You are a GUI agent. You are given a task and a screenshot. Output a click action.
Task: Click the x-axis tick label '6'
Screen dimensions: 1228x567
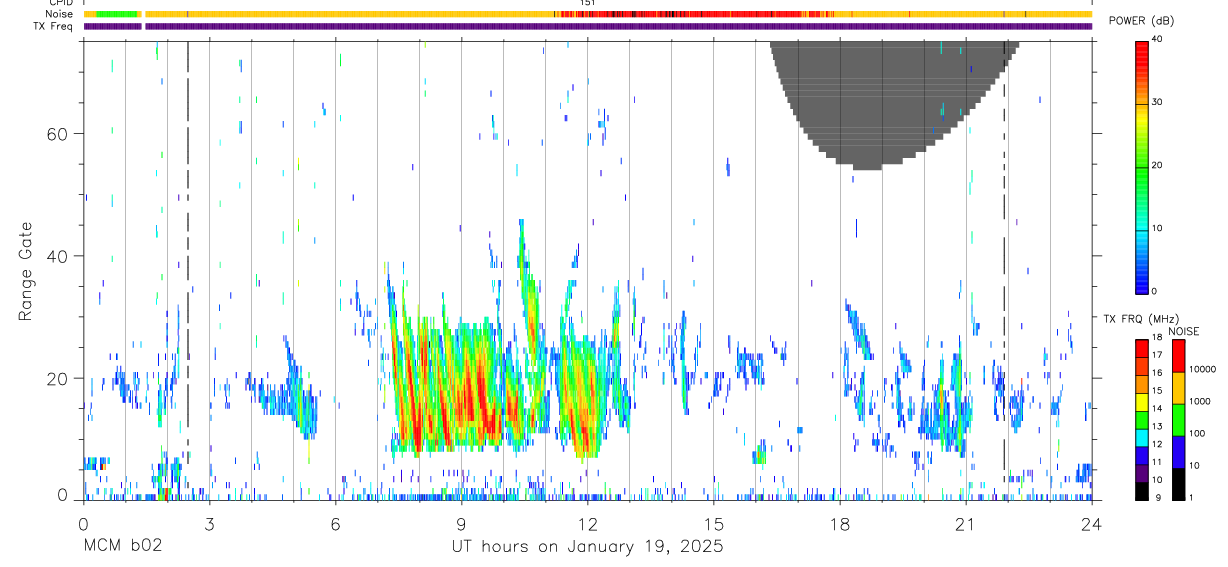tap(335, 524)
